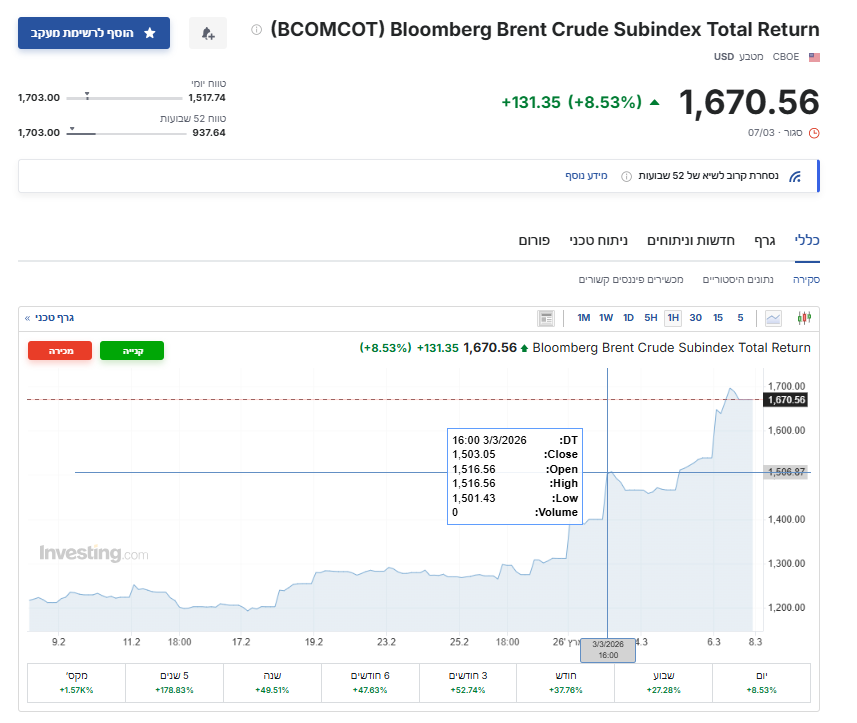Select the 'שבוע' +27.28% period cell
The image size is (857, 723).
tap(664, 683)
